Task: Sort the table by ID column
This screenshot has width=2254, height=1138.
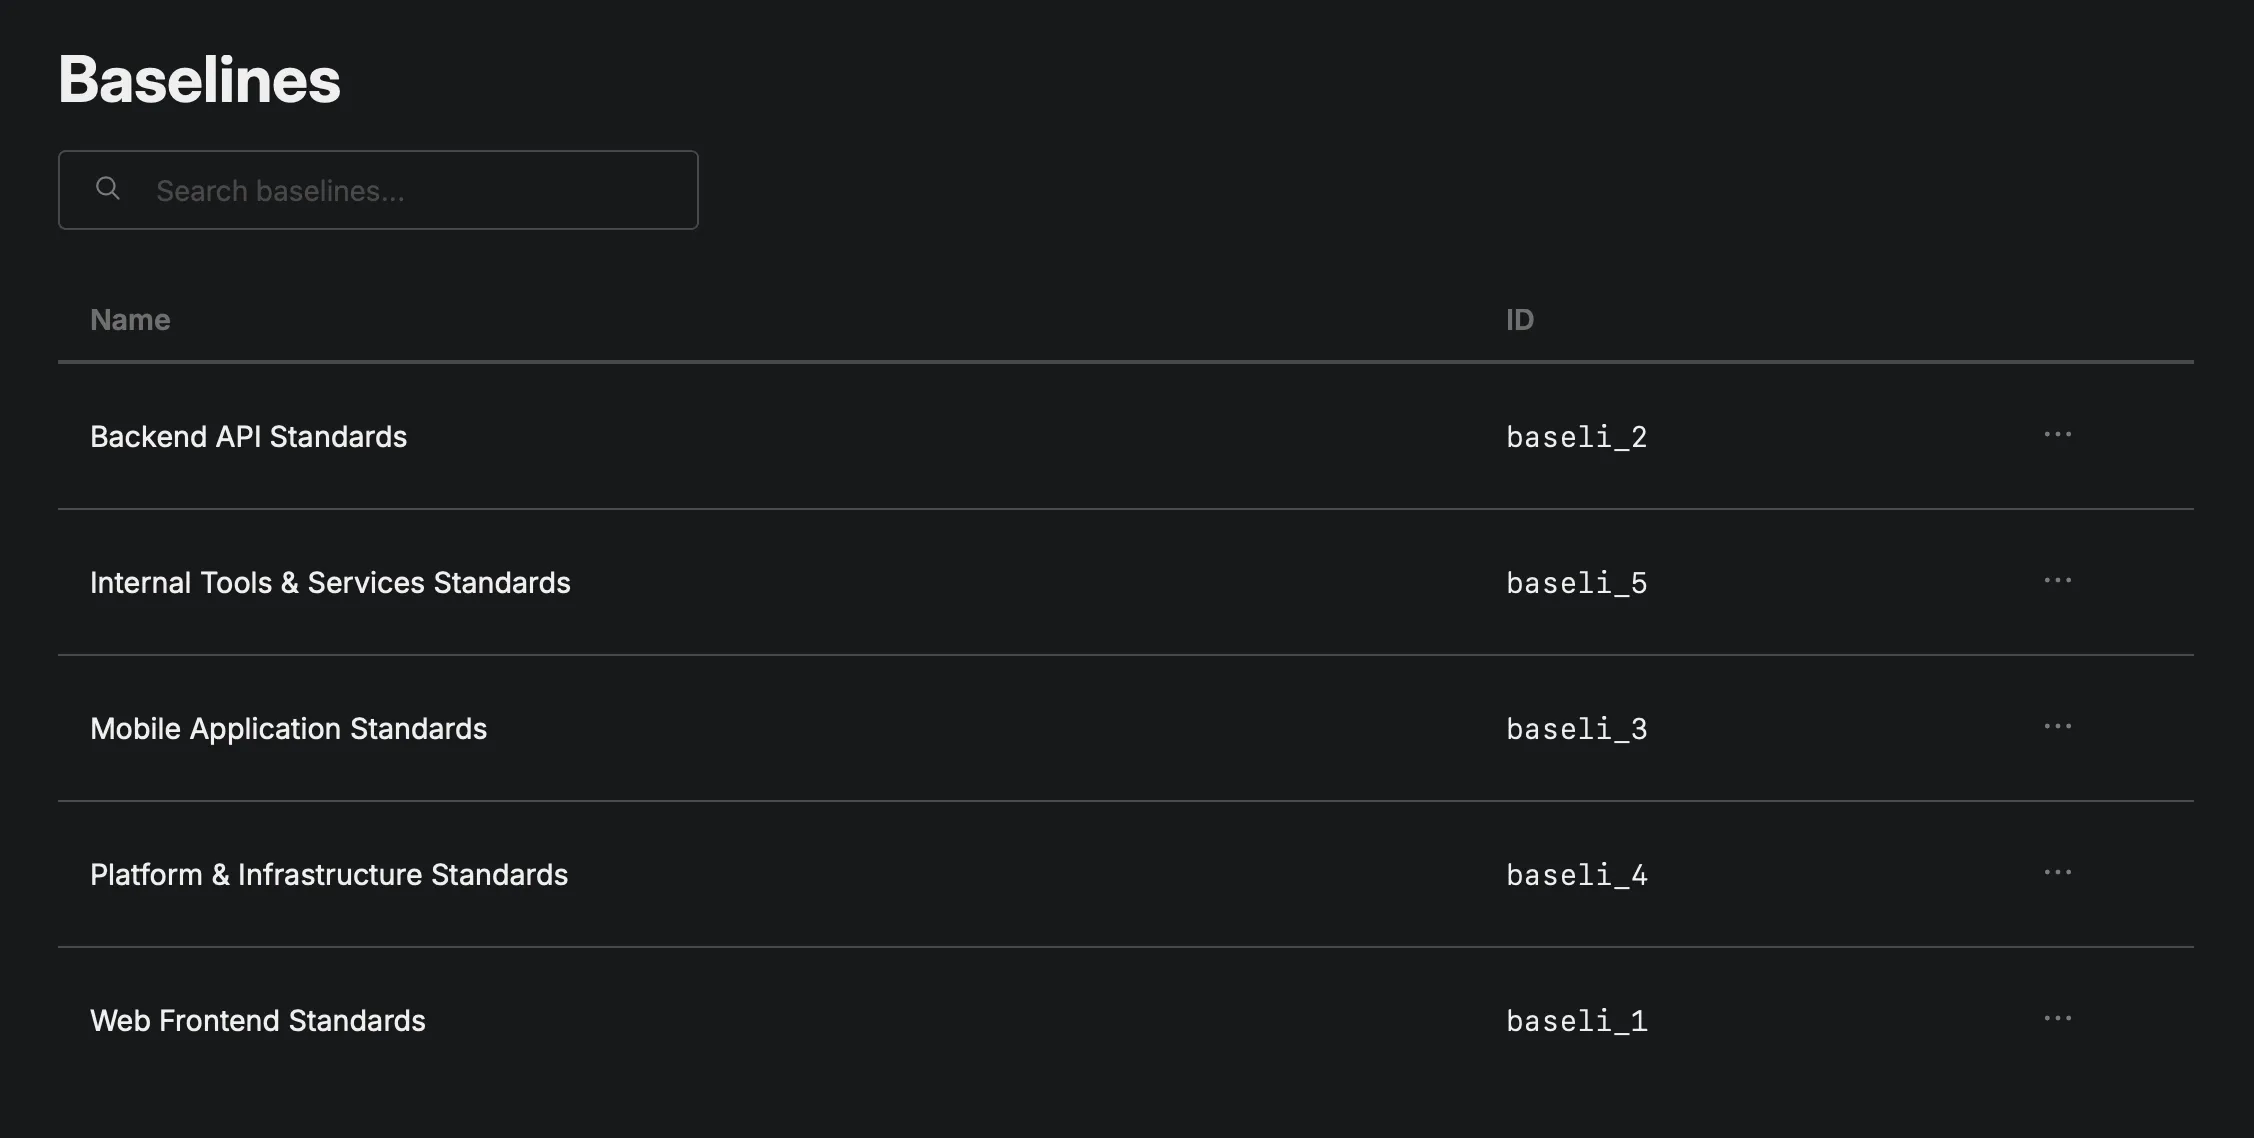Action: (x=1519, y=320)
